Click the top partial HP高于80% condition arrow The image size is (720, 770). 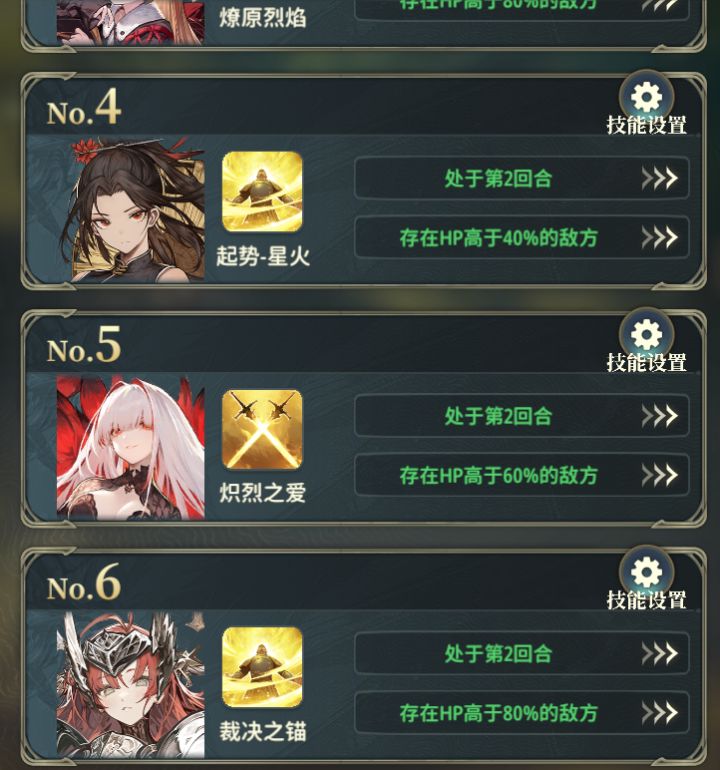(x=659, y=5)
